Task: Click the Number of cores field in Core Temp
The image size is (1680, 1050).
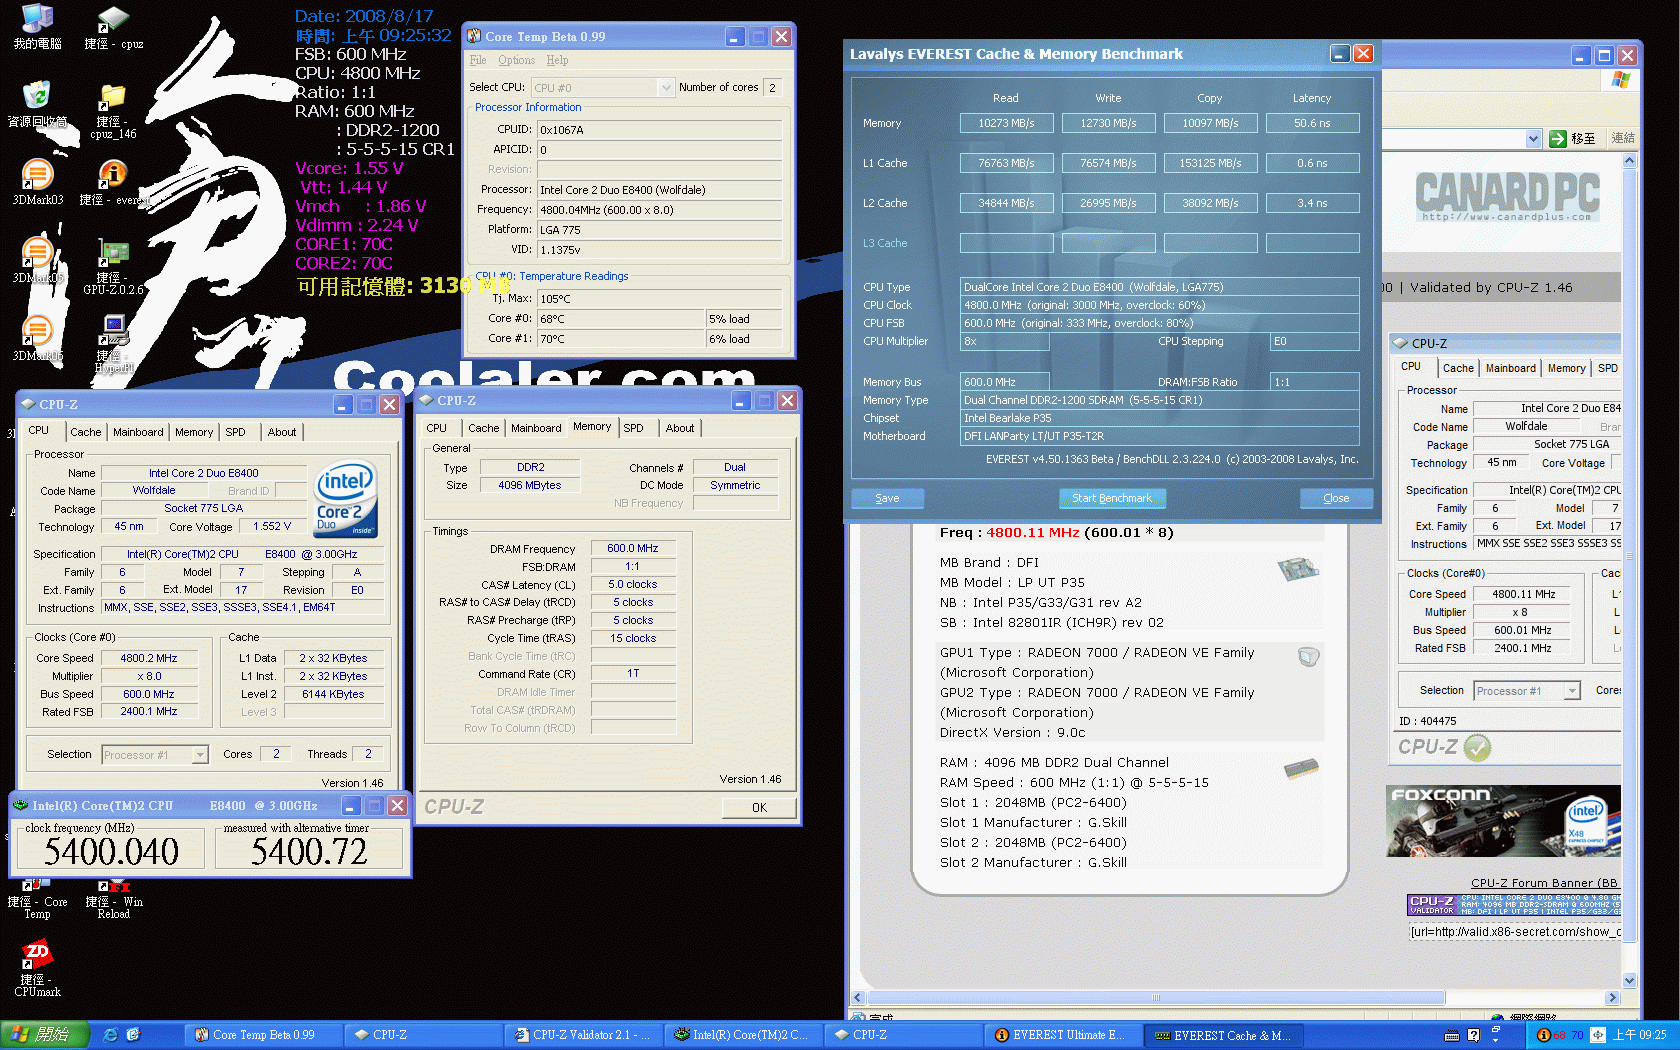Action: point(773,88)
